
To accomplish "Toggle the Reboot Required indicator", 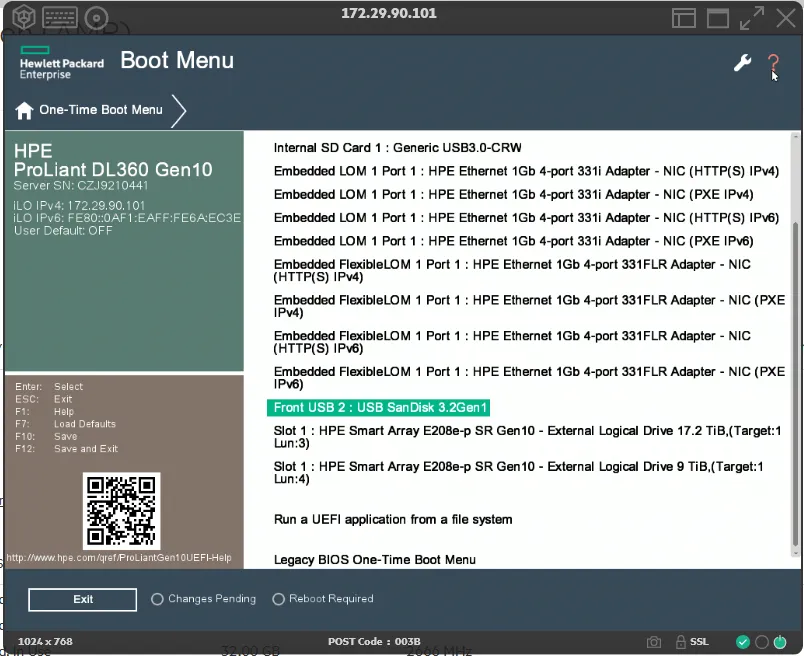I will (x=278, y=599).
